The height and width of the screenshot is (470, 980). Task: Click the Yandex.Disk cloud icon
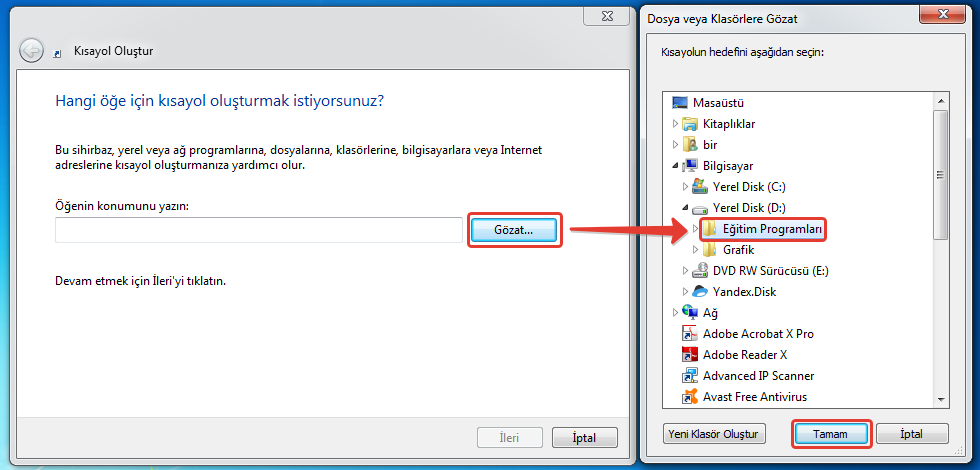[700, 292]
